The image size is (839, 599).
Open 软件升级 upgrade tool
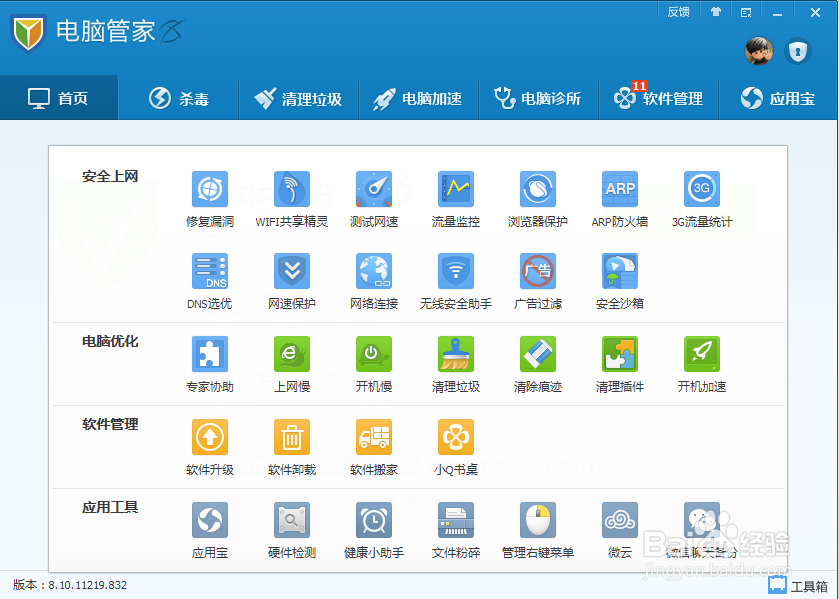(210, 437)
